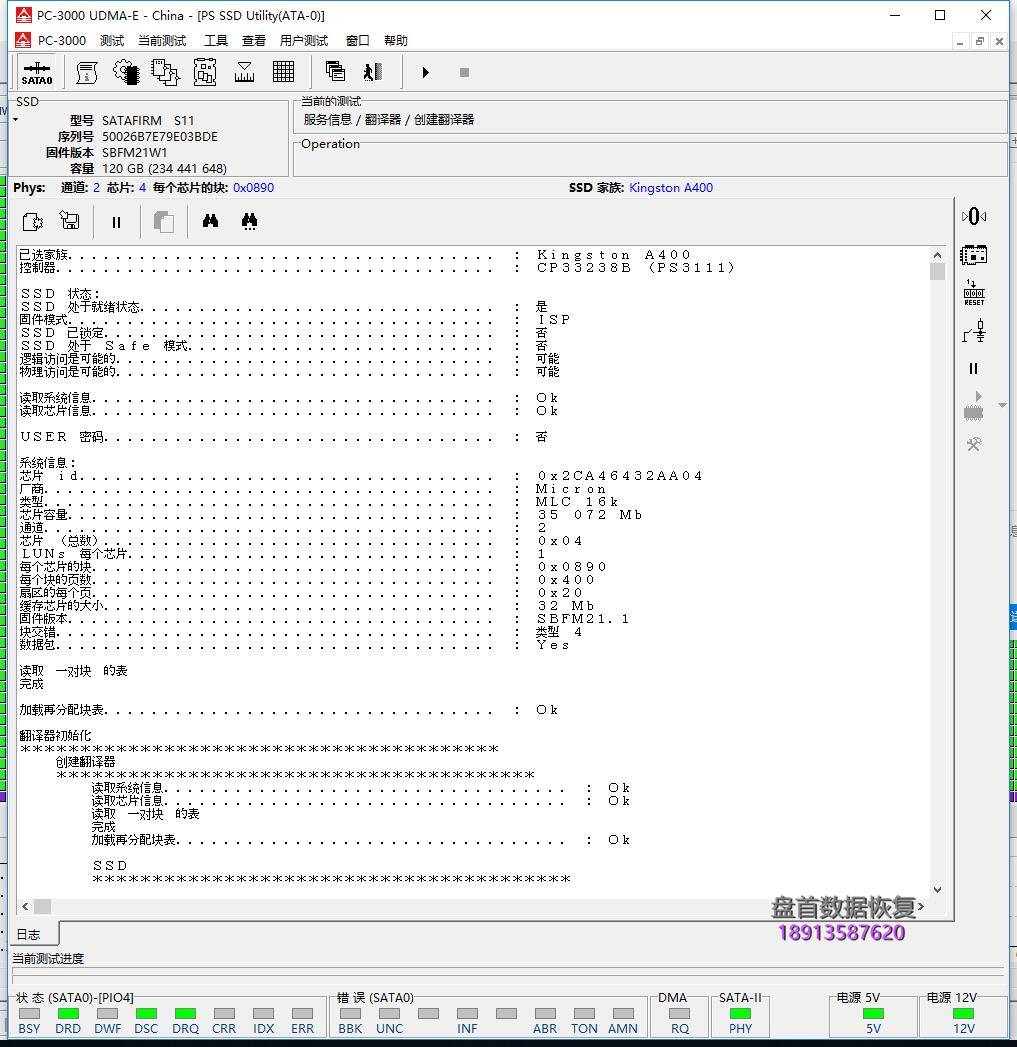Open the test script report icon
Image resolution: width=1017 pixels, height=1047 pixels.
tap(85, 72)
